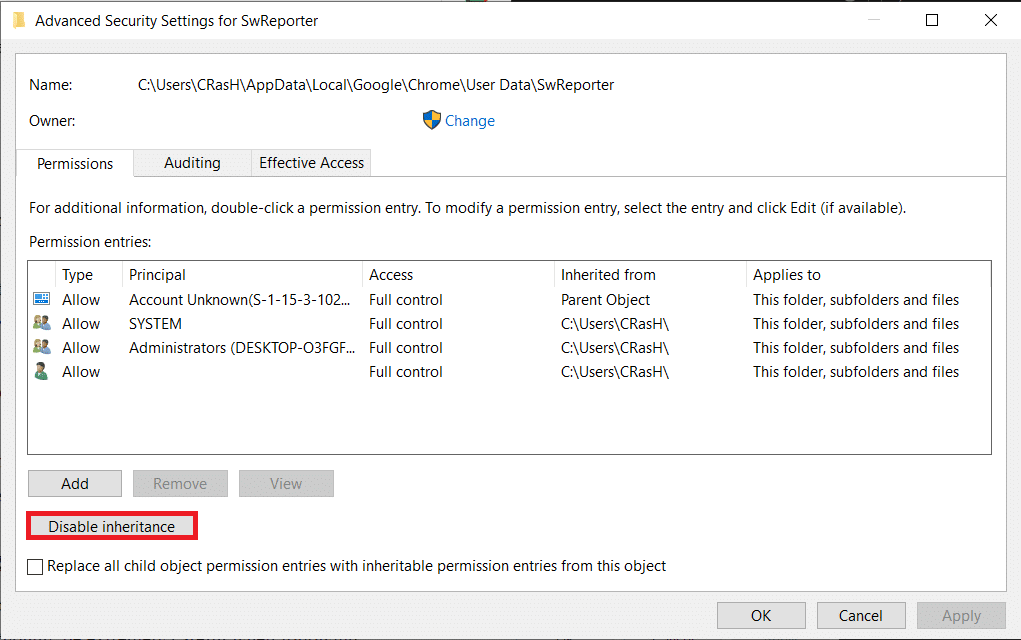The image size is (1021, 640).
Task: Confirm with the OK button
Action: click(x=760, y=616)
